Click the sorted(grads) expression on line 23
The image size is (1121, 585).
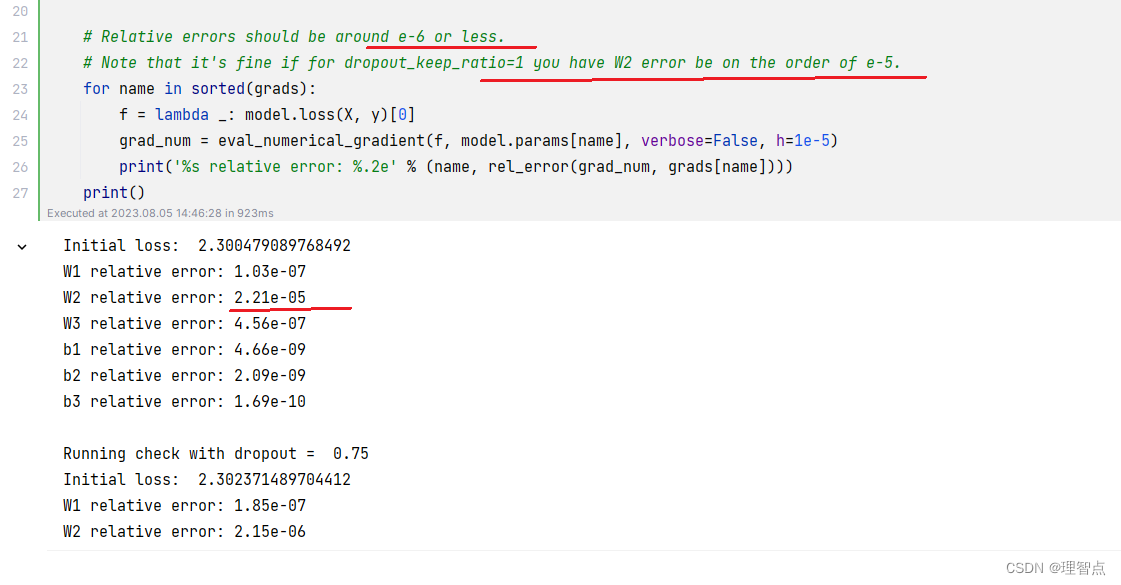click(x=250, y=88)
